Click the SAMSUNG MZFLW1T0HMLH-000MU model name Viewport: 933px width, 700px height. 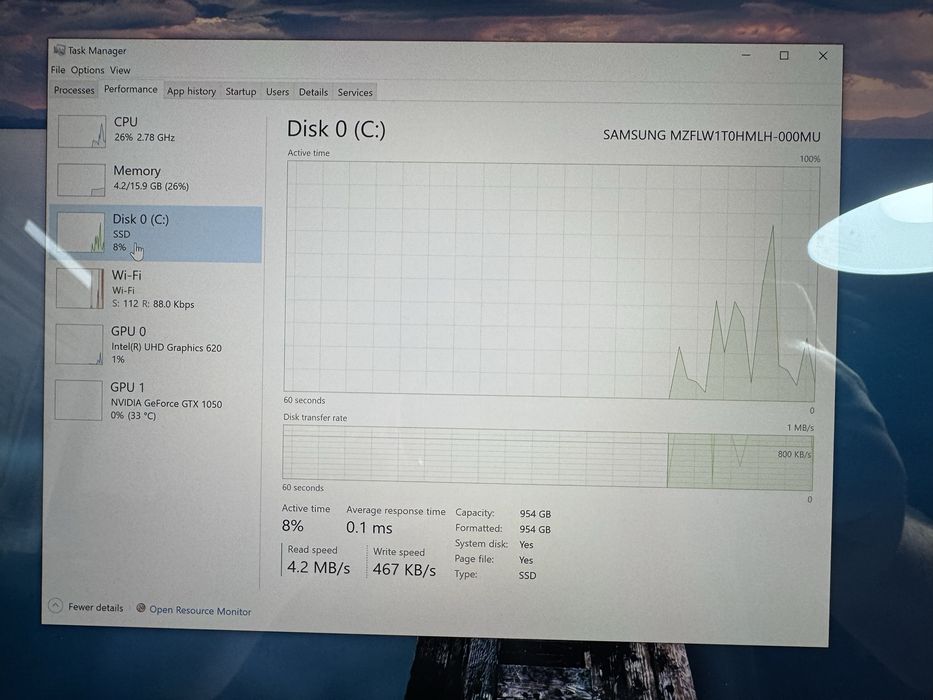(712, 136)
